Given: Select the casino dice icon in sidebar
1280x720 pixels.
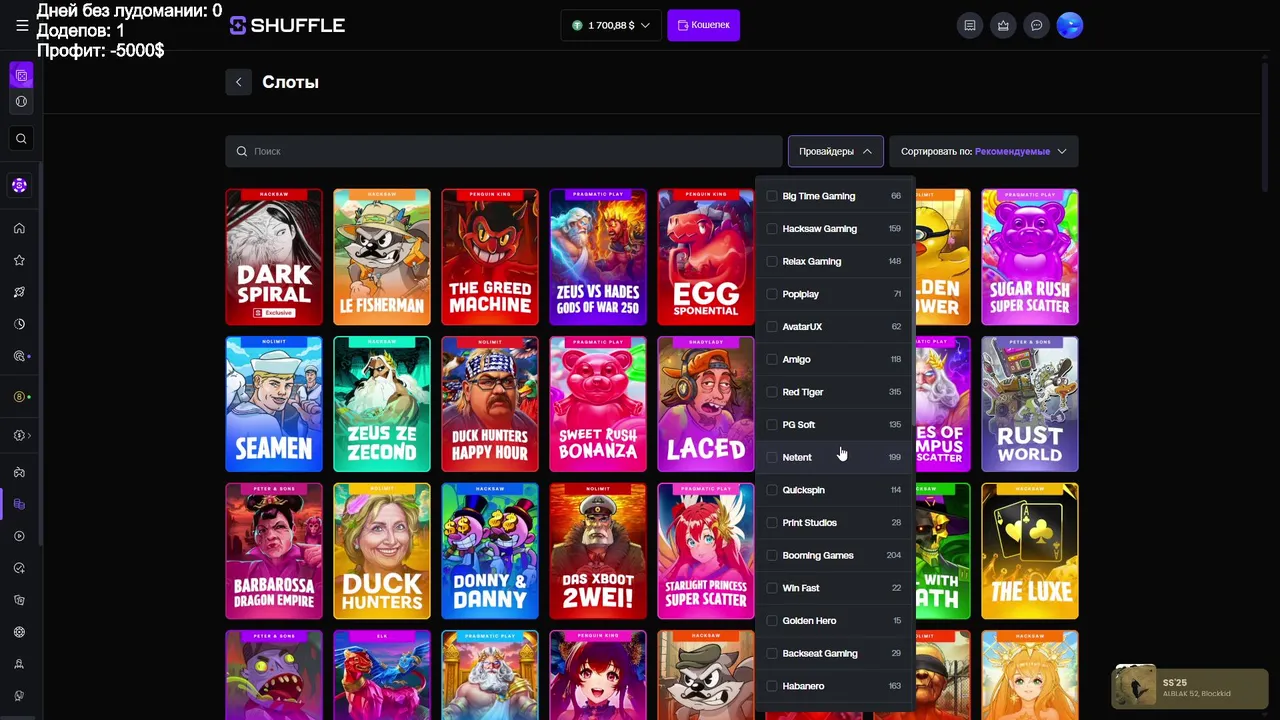Looking at the screenshot, I should [21, 75].
